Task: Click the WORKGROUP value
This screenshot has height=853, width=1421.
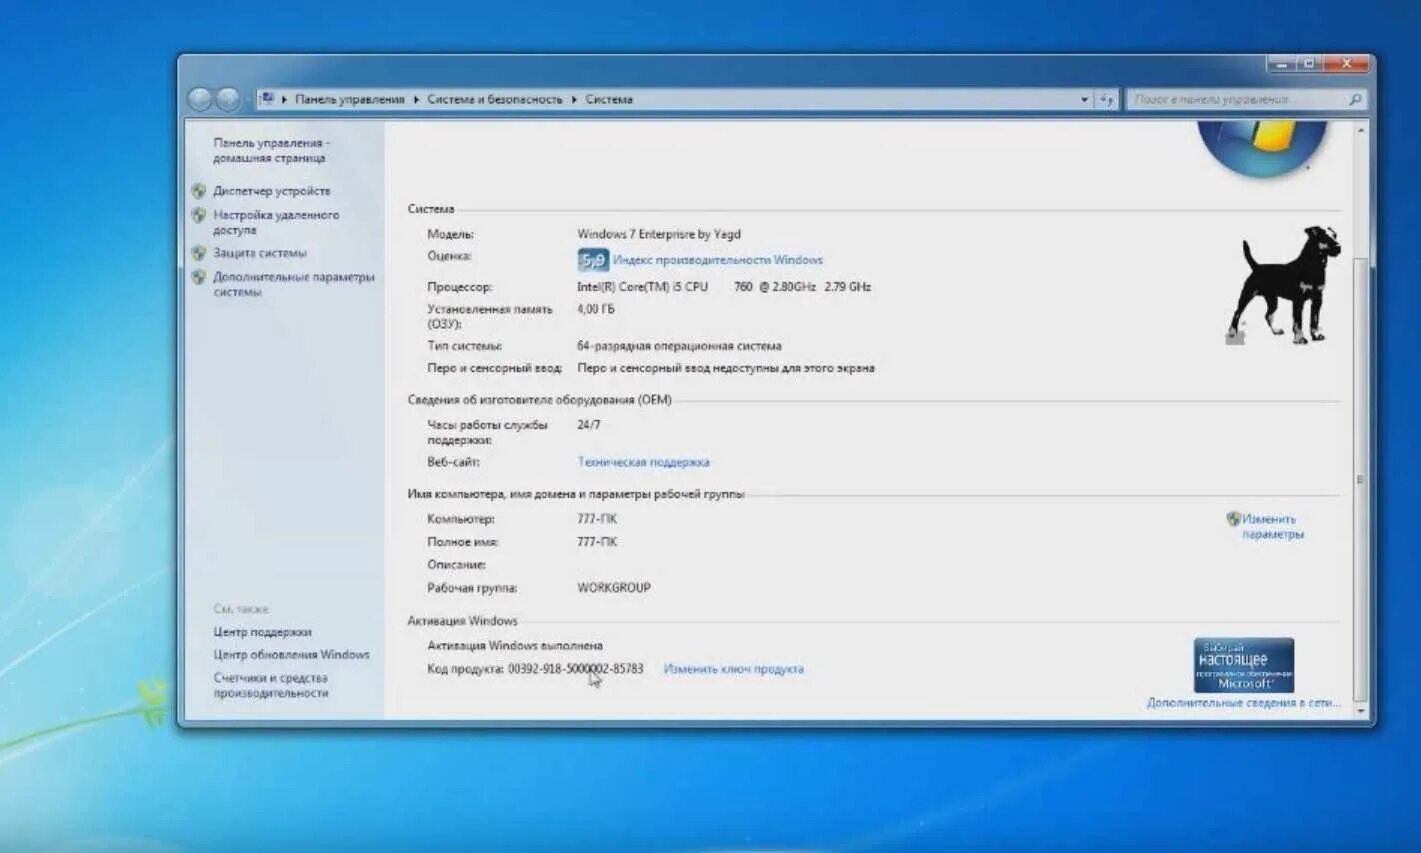Action: coord(613,588)
